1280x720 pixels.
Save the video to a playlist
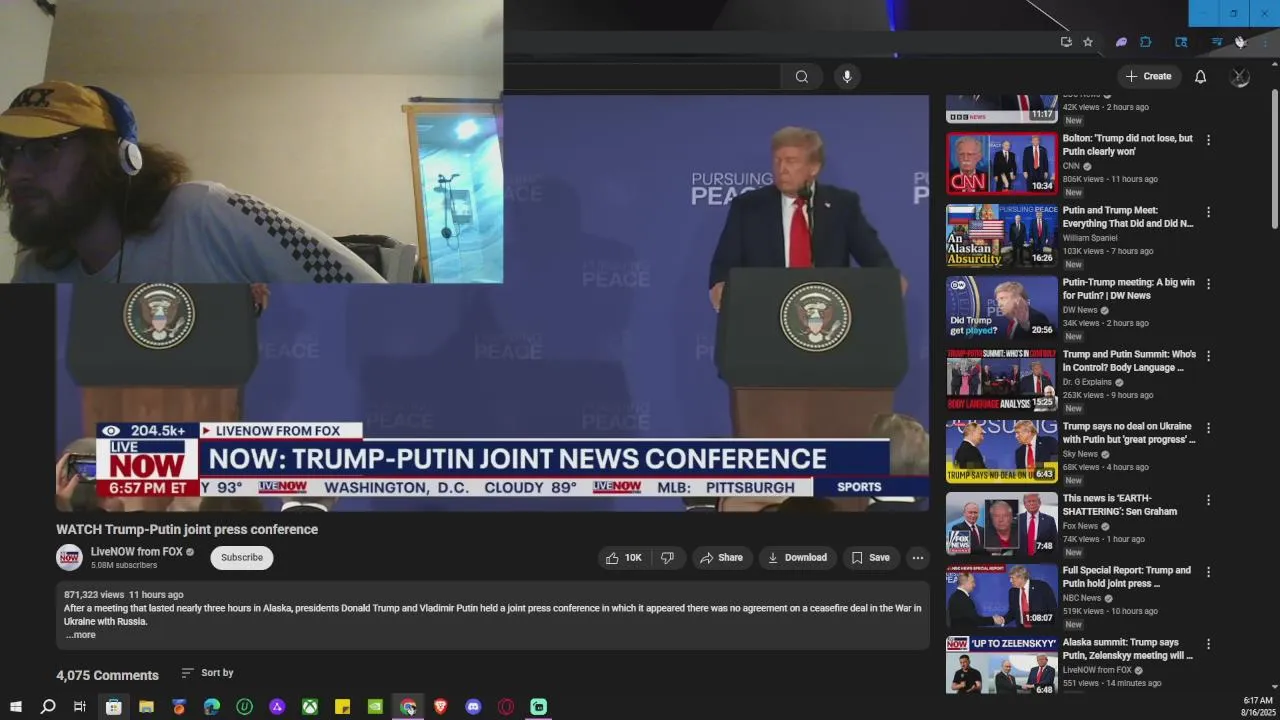point(870,558)
